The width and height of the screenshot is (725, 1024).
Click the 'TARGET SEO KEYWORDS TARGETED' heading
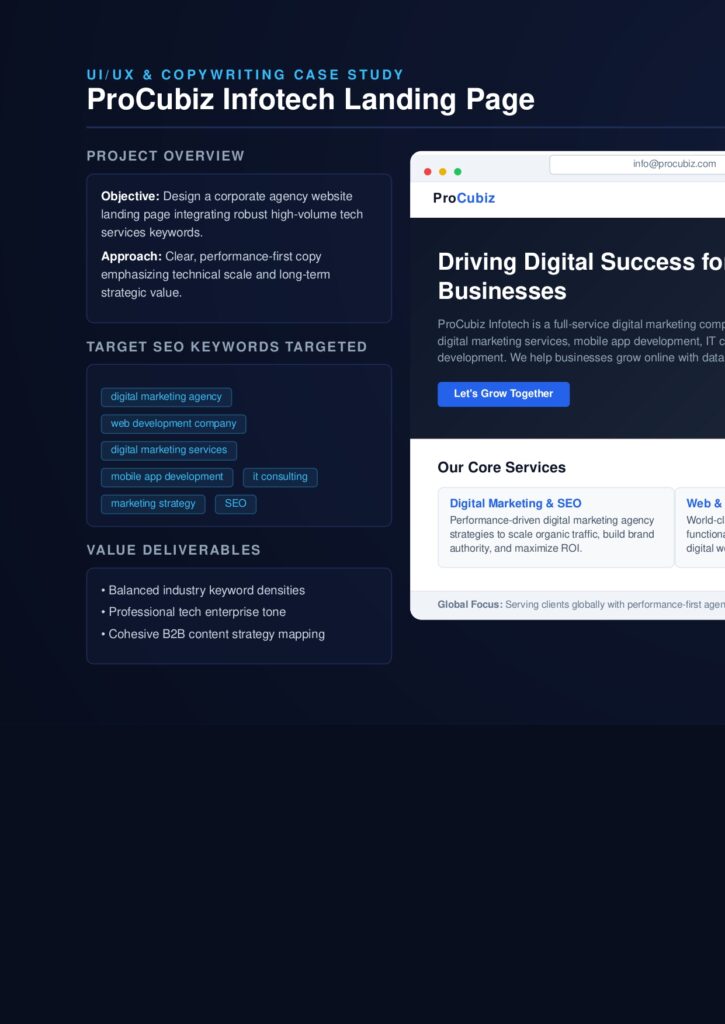click(227, 347)
